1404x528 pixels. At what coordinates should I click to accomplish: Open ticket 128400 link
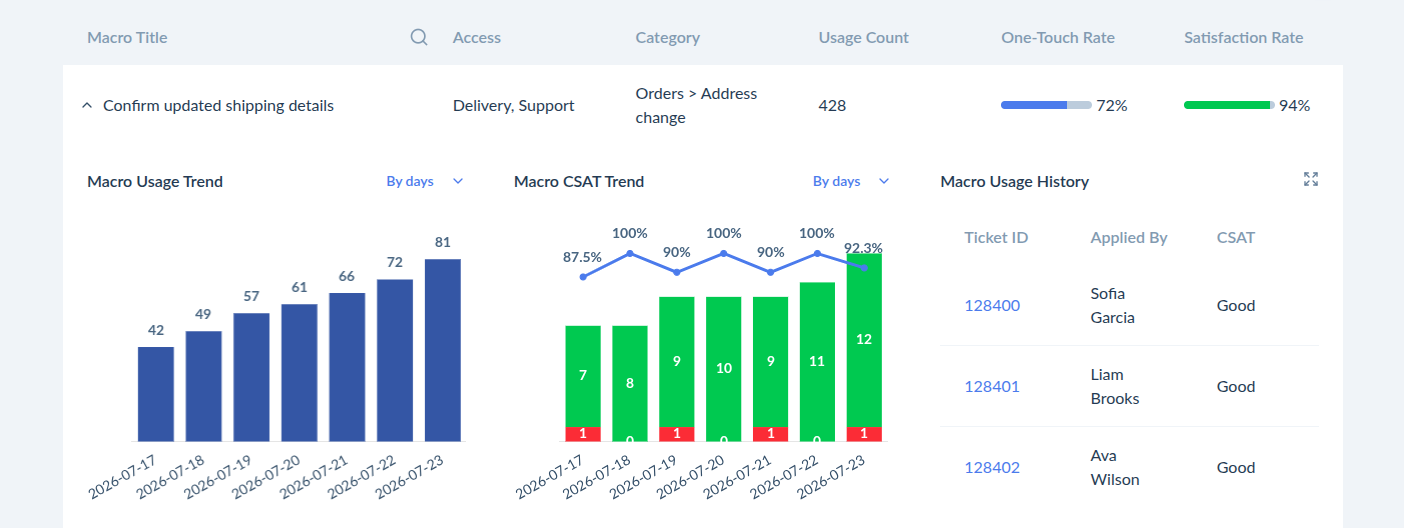tap(992, 306)
